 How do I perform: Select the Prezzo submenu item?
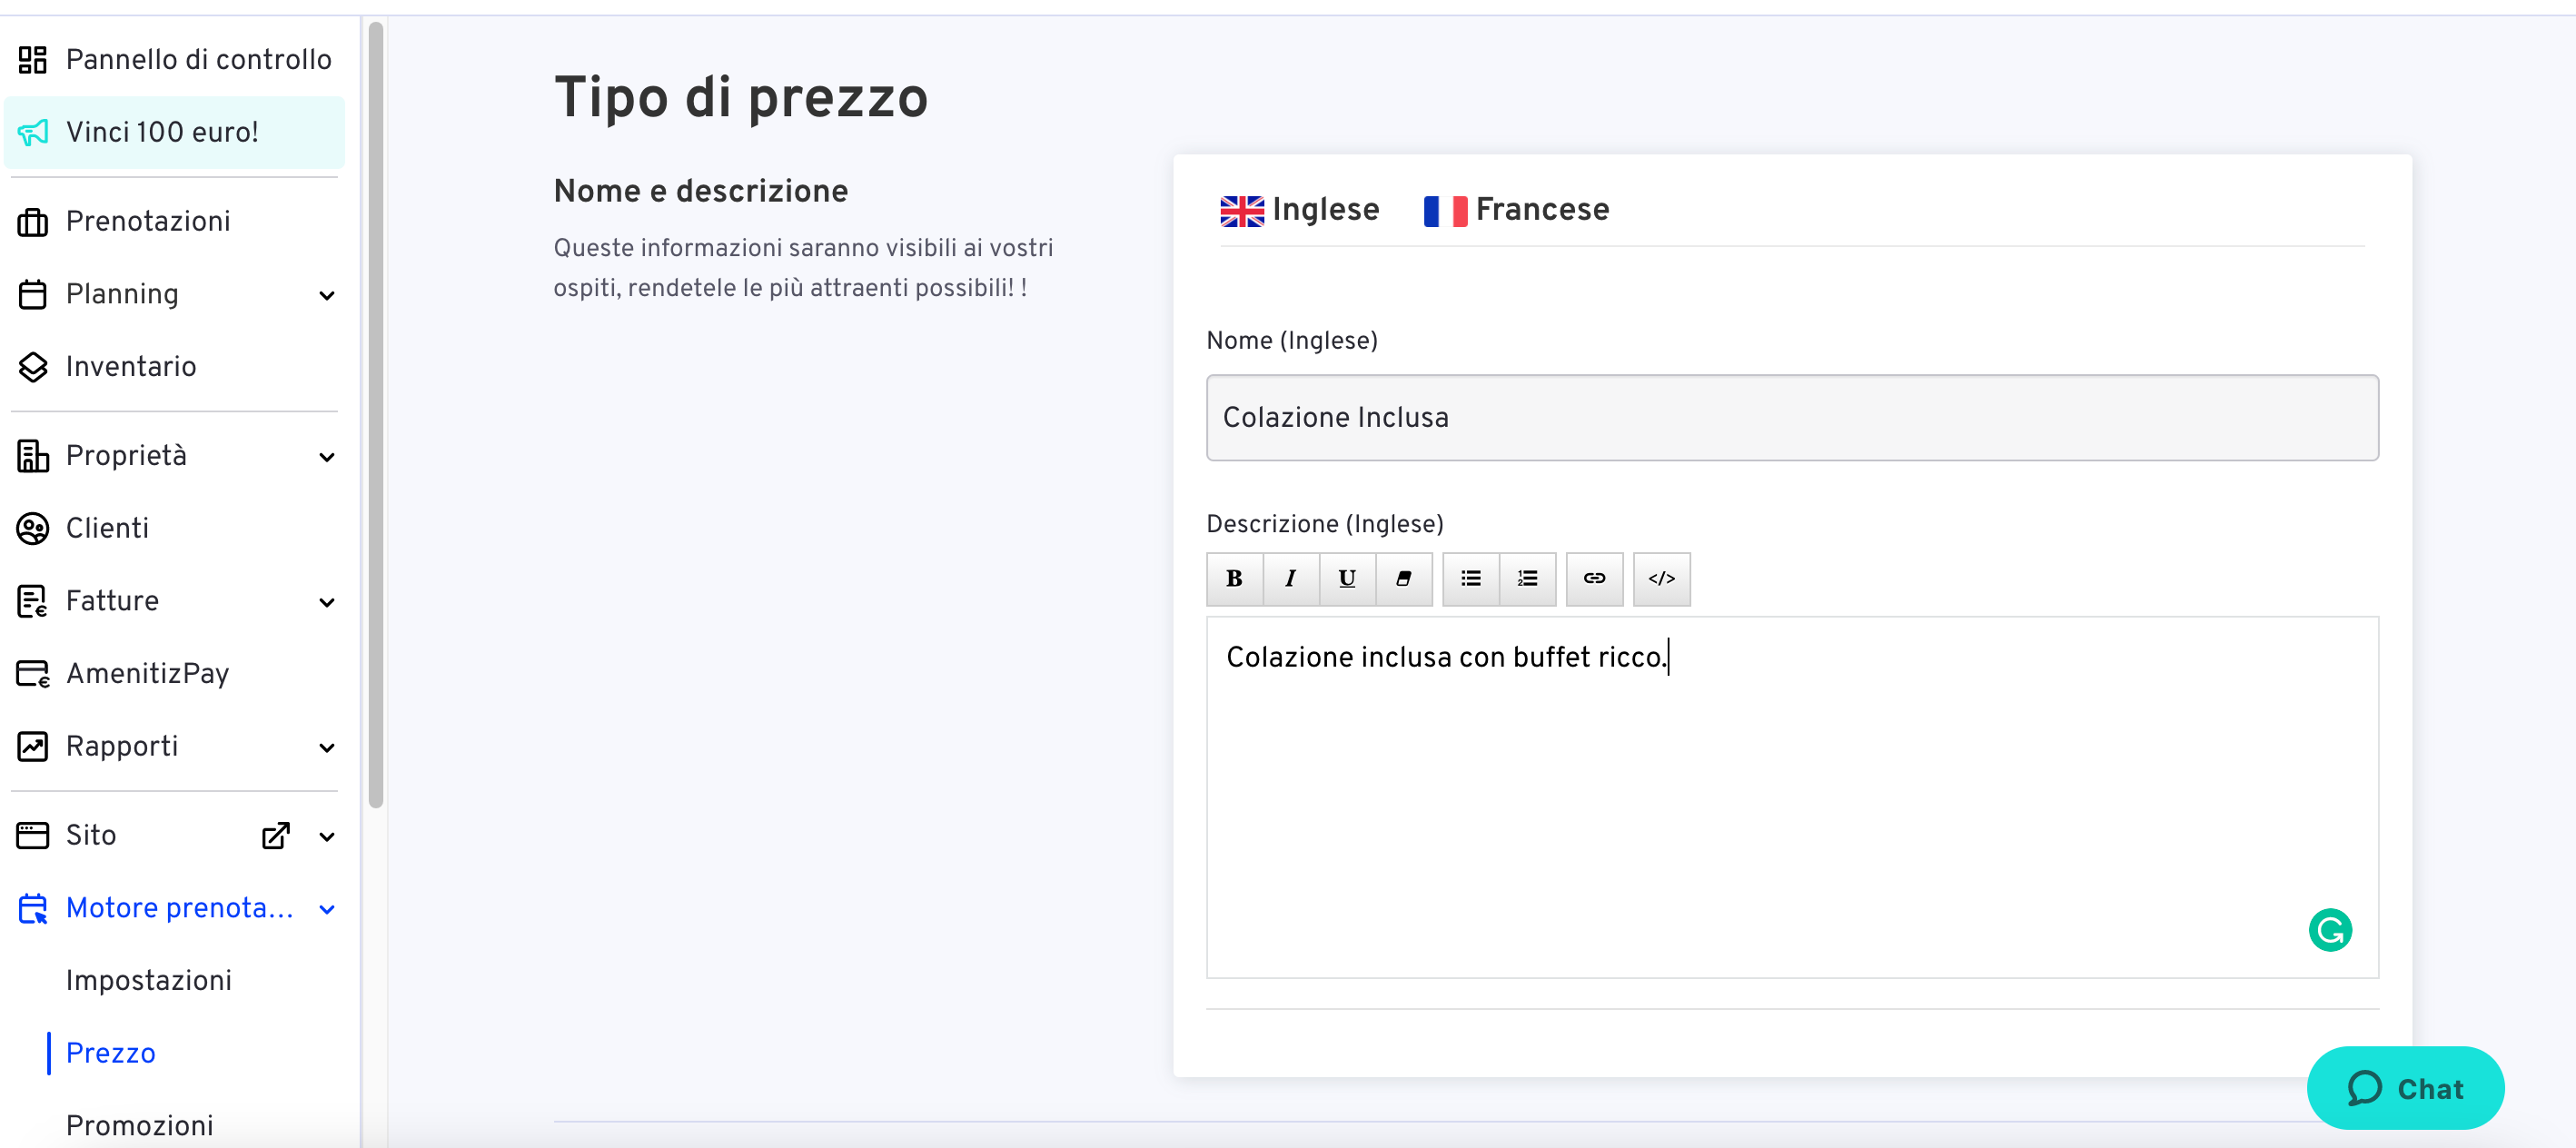(111, 1053)
